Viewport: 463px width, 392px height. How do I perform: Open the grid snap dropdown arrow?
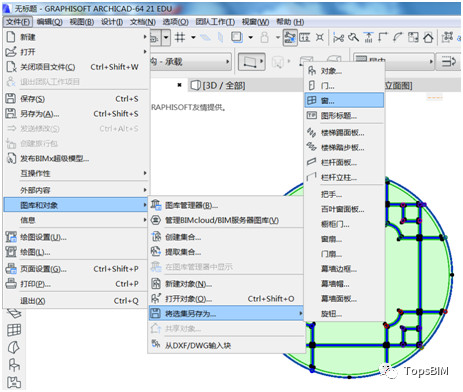(x=193, y=37)
